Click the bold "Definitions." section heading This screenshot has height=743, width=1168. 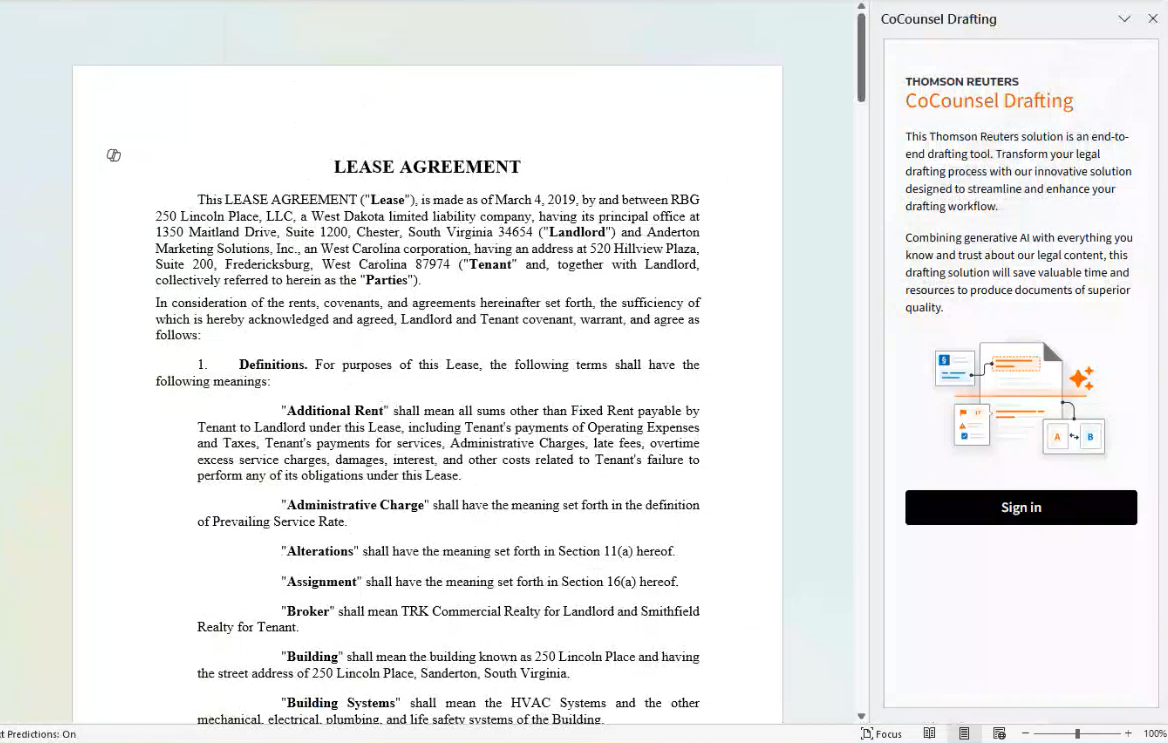[273, 365]
